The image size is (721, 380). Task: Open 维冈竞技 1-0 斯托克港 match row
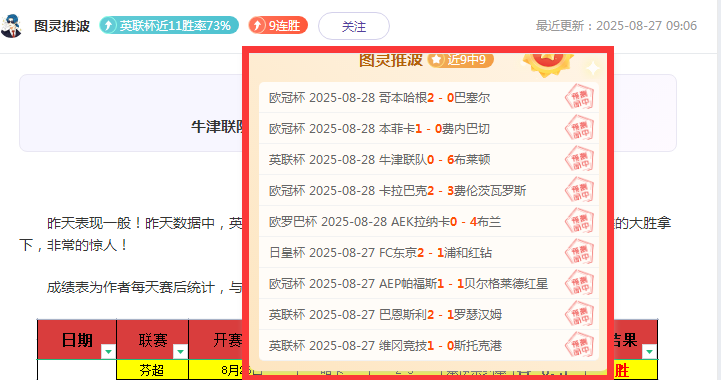(x=429, y=345)
